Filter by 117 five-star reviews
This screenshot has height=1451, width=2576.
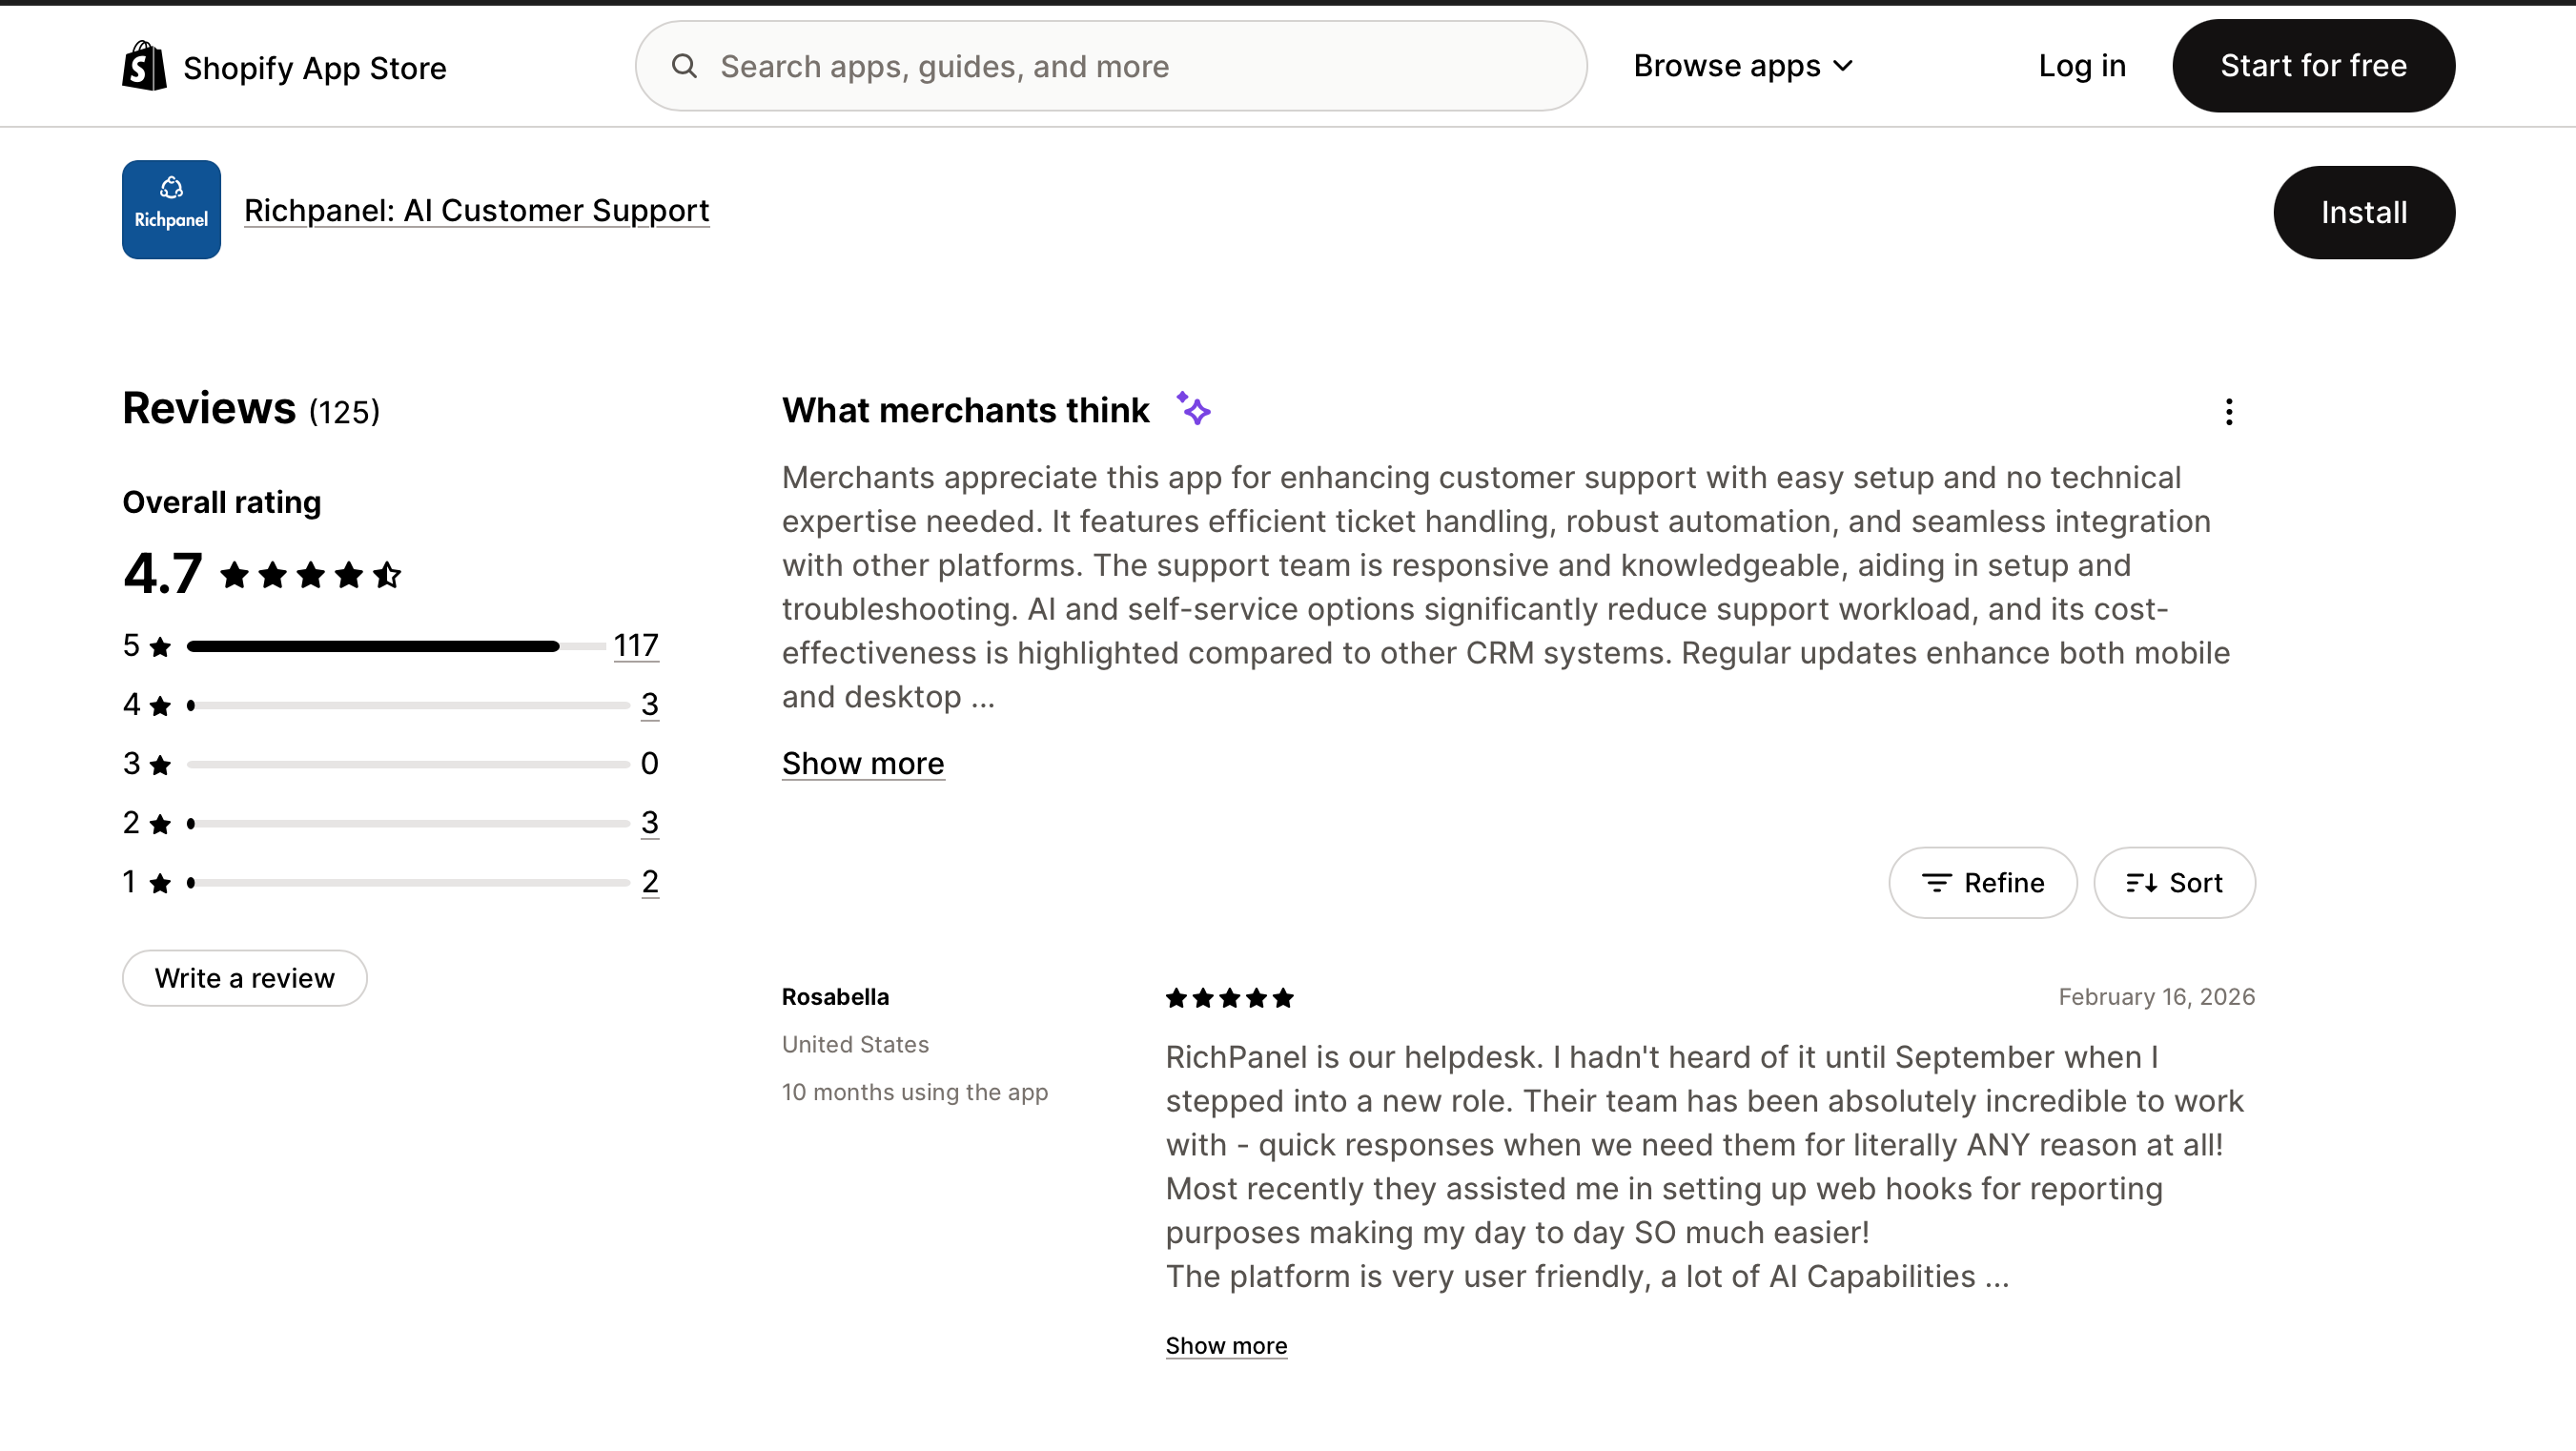pos(635,646)
